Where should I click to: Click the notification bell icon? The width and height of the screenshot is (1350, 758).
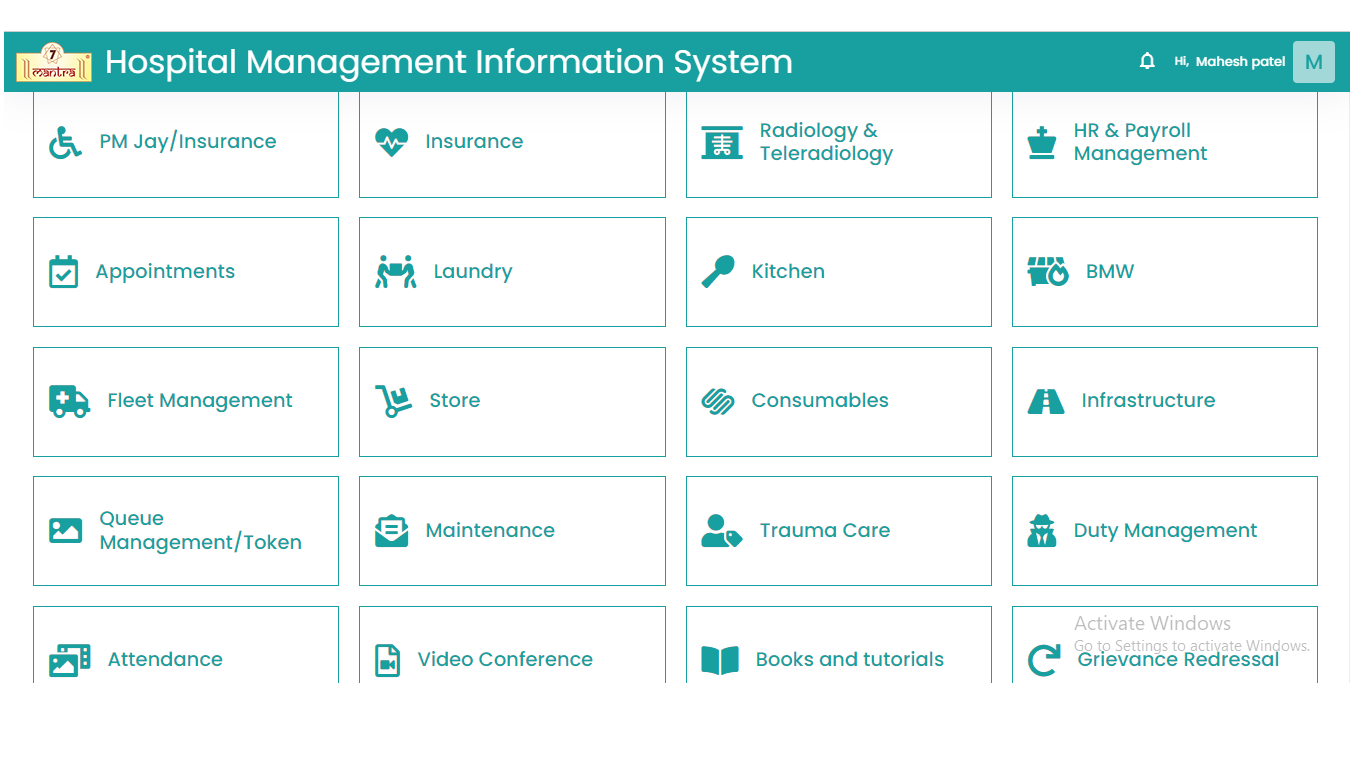(x=1147, y=62)
